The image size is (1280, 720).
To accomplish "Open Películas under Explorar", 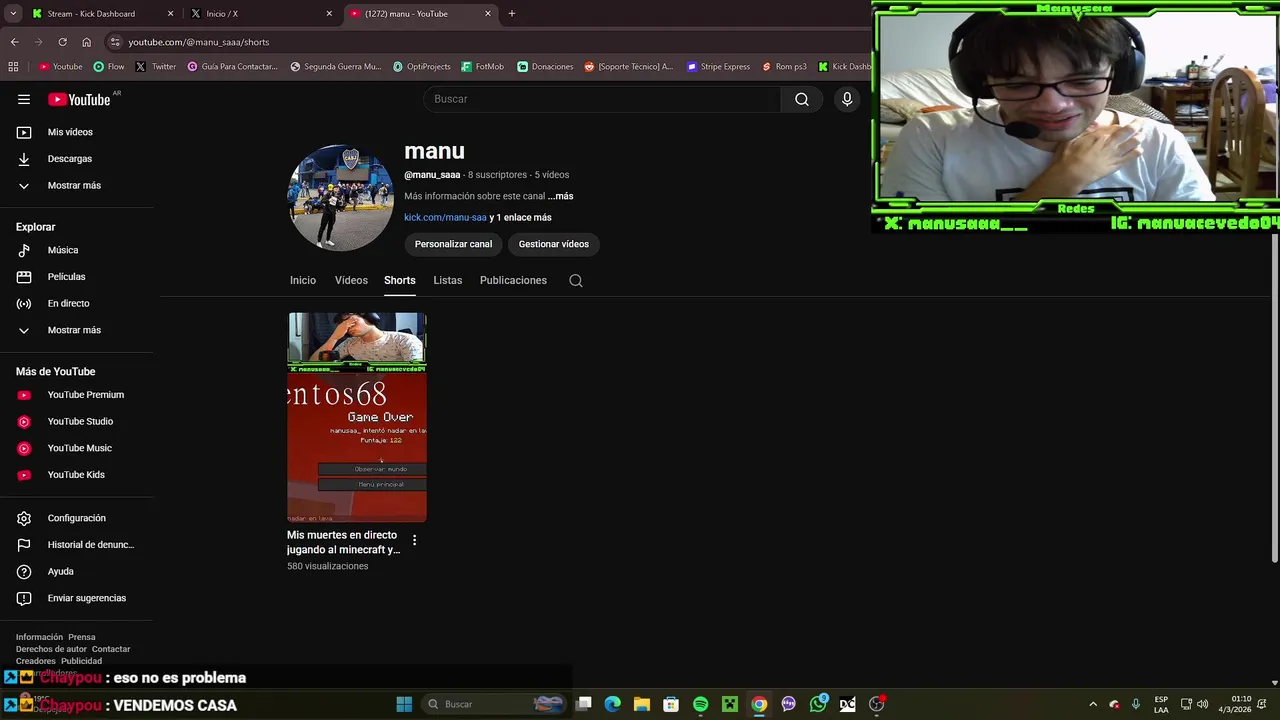I will pos(66,277).
